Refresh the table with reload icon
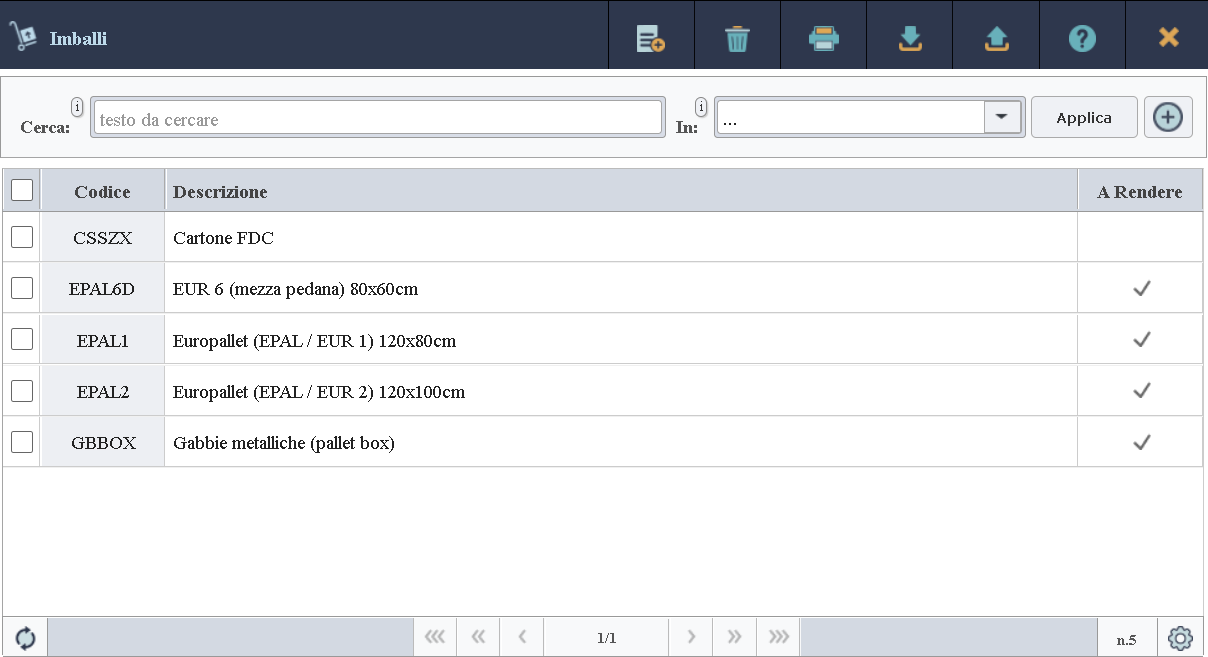Screen dimensions: 1208x657 pyautogui.click(x=25, y=638)
